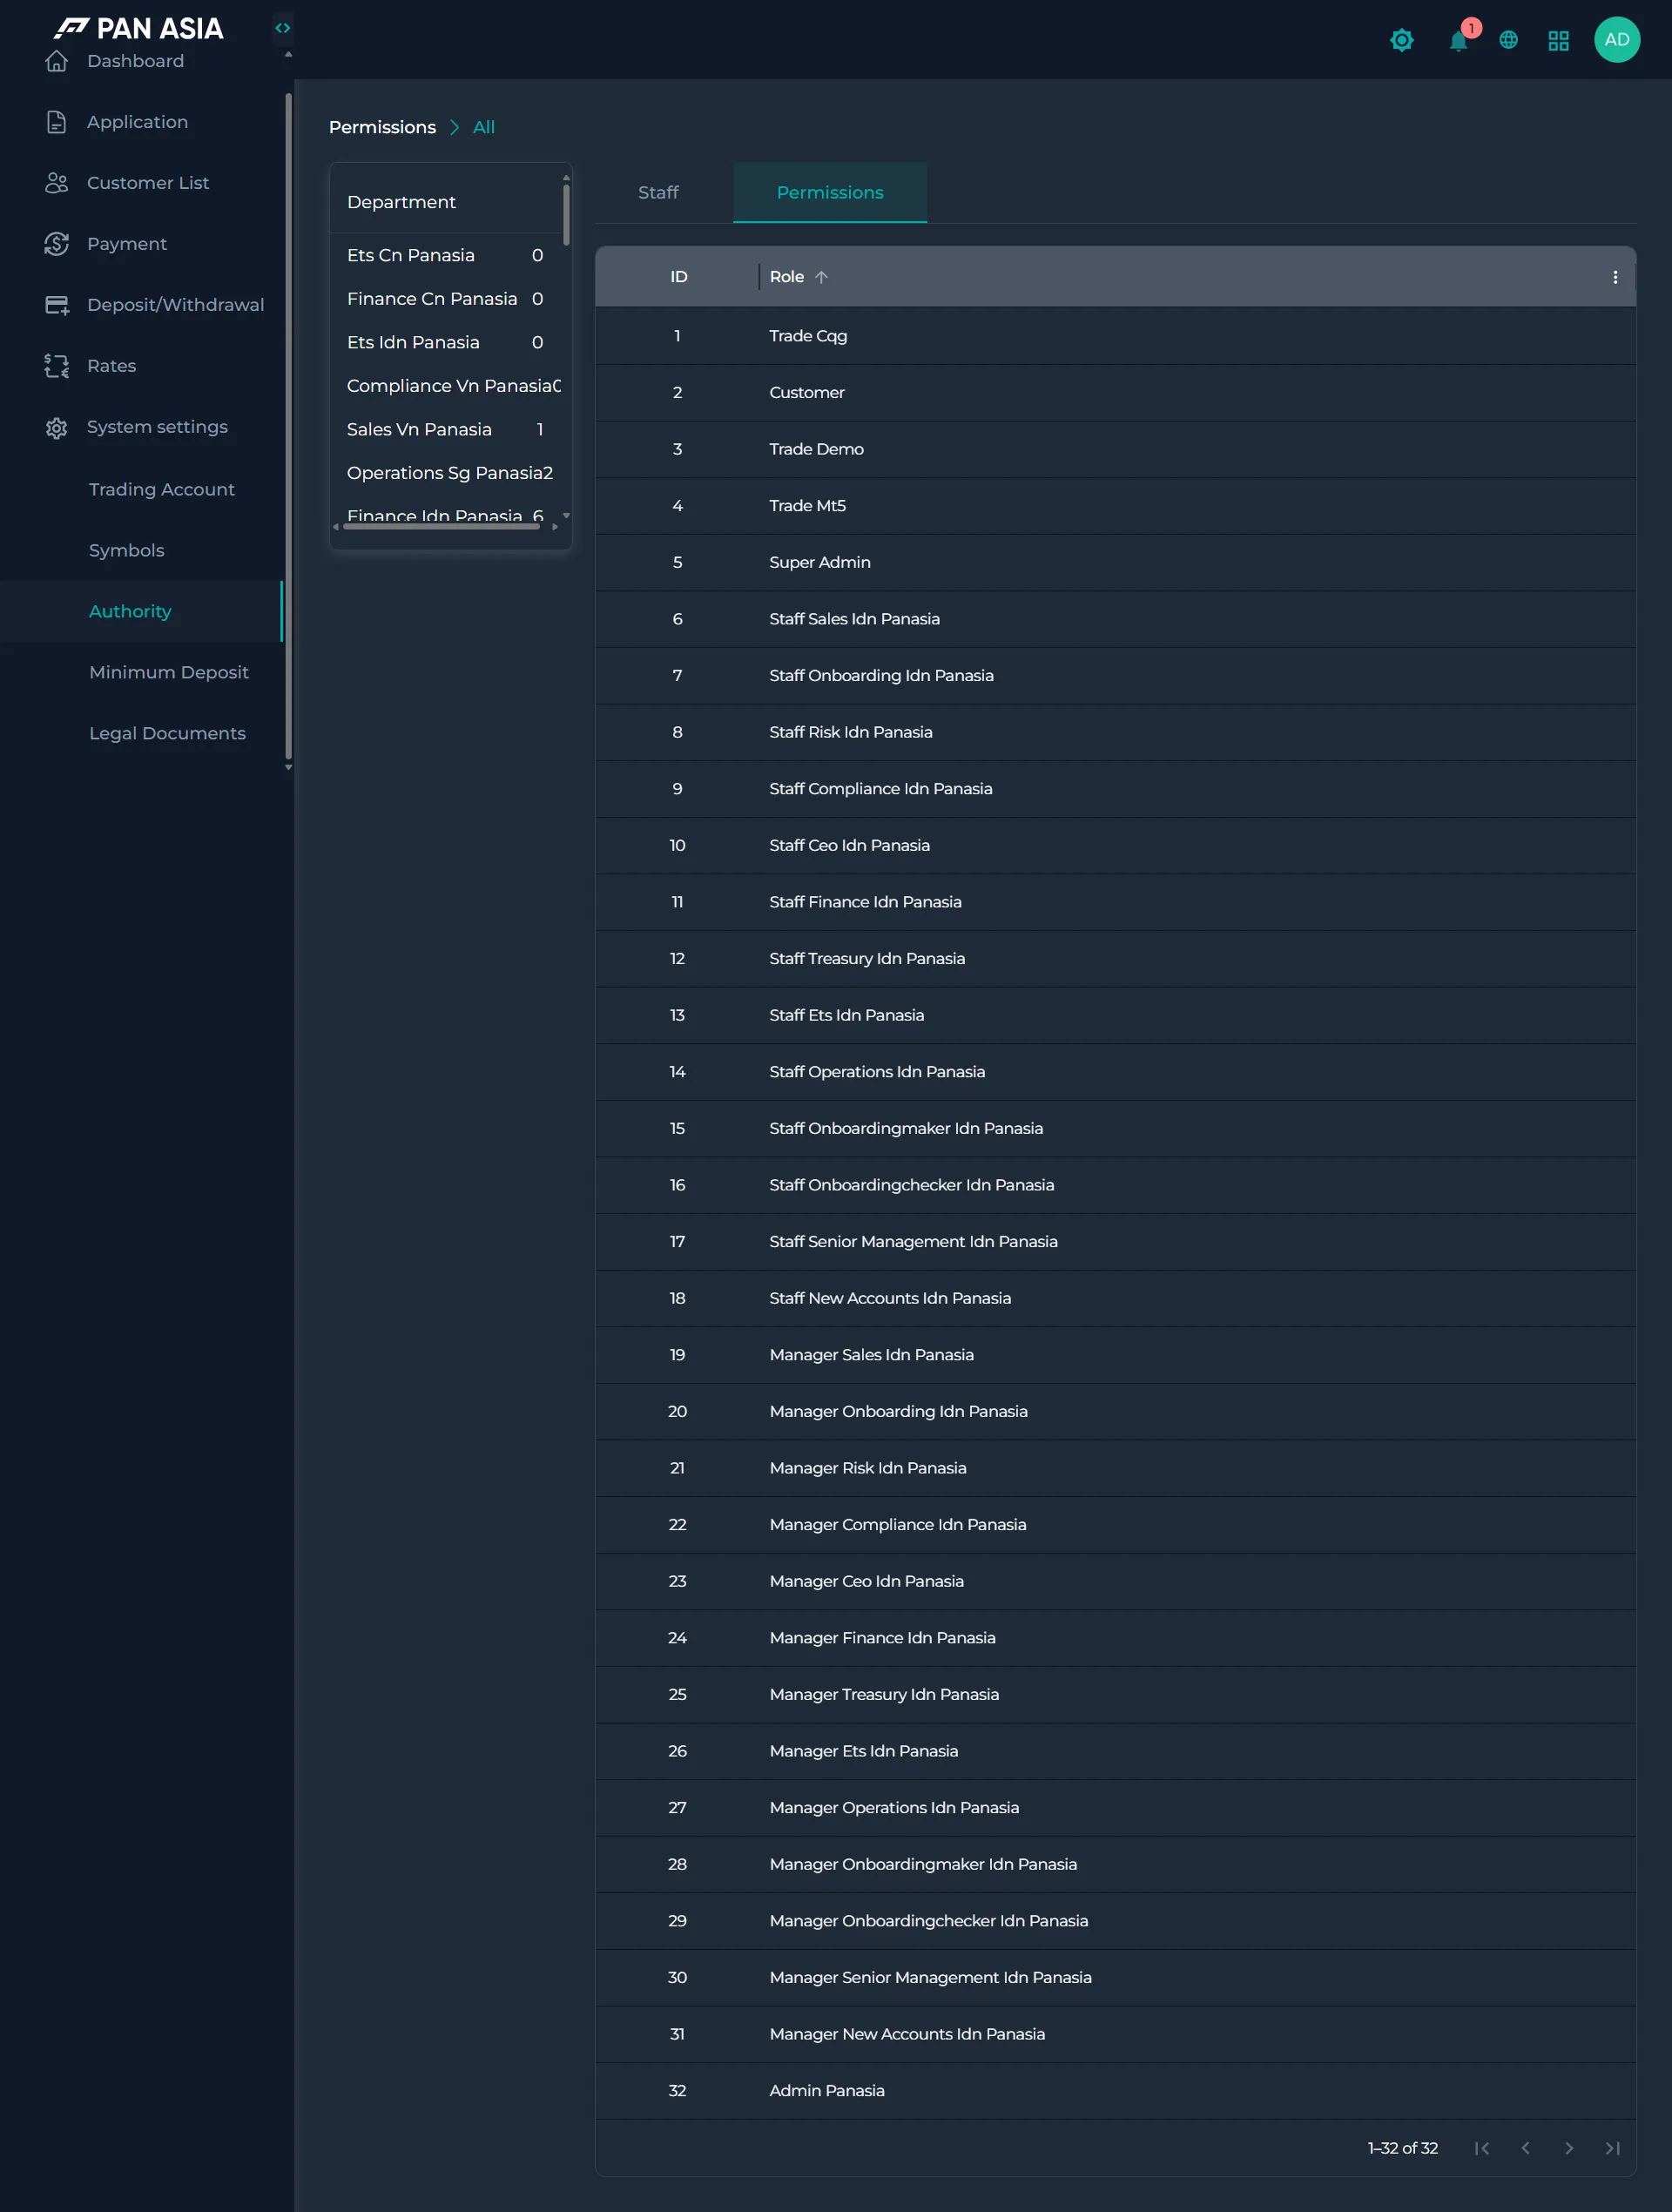The width and height of the screenshot is (1672, 2212).
Task: Select the Compliance Vn Panasia department
Action: (445, 386)
